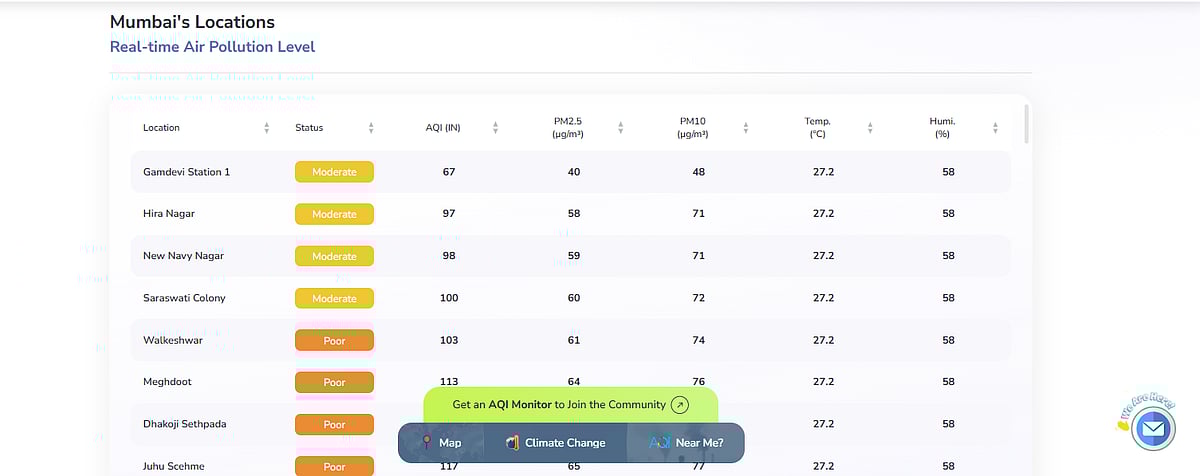This screenshot has height=476, width=1200.
Task: Click the arrow icon in AQI Monitor banner
Action: 679,405
